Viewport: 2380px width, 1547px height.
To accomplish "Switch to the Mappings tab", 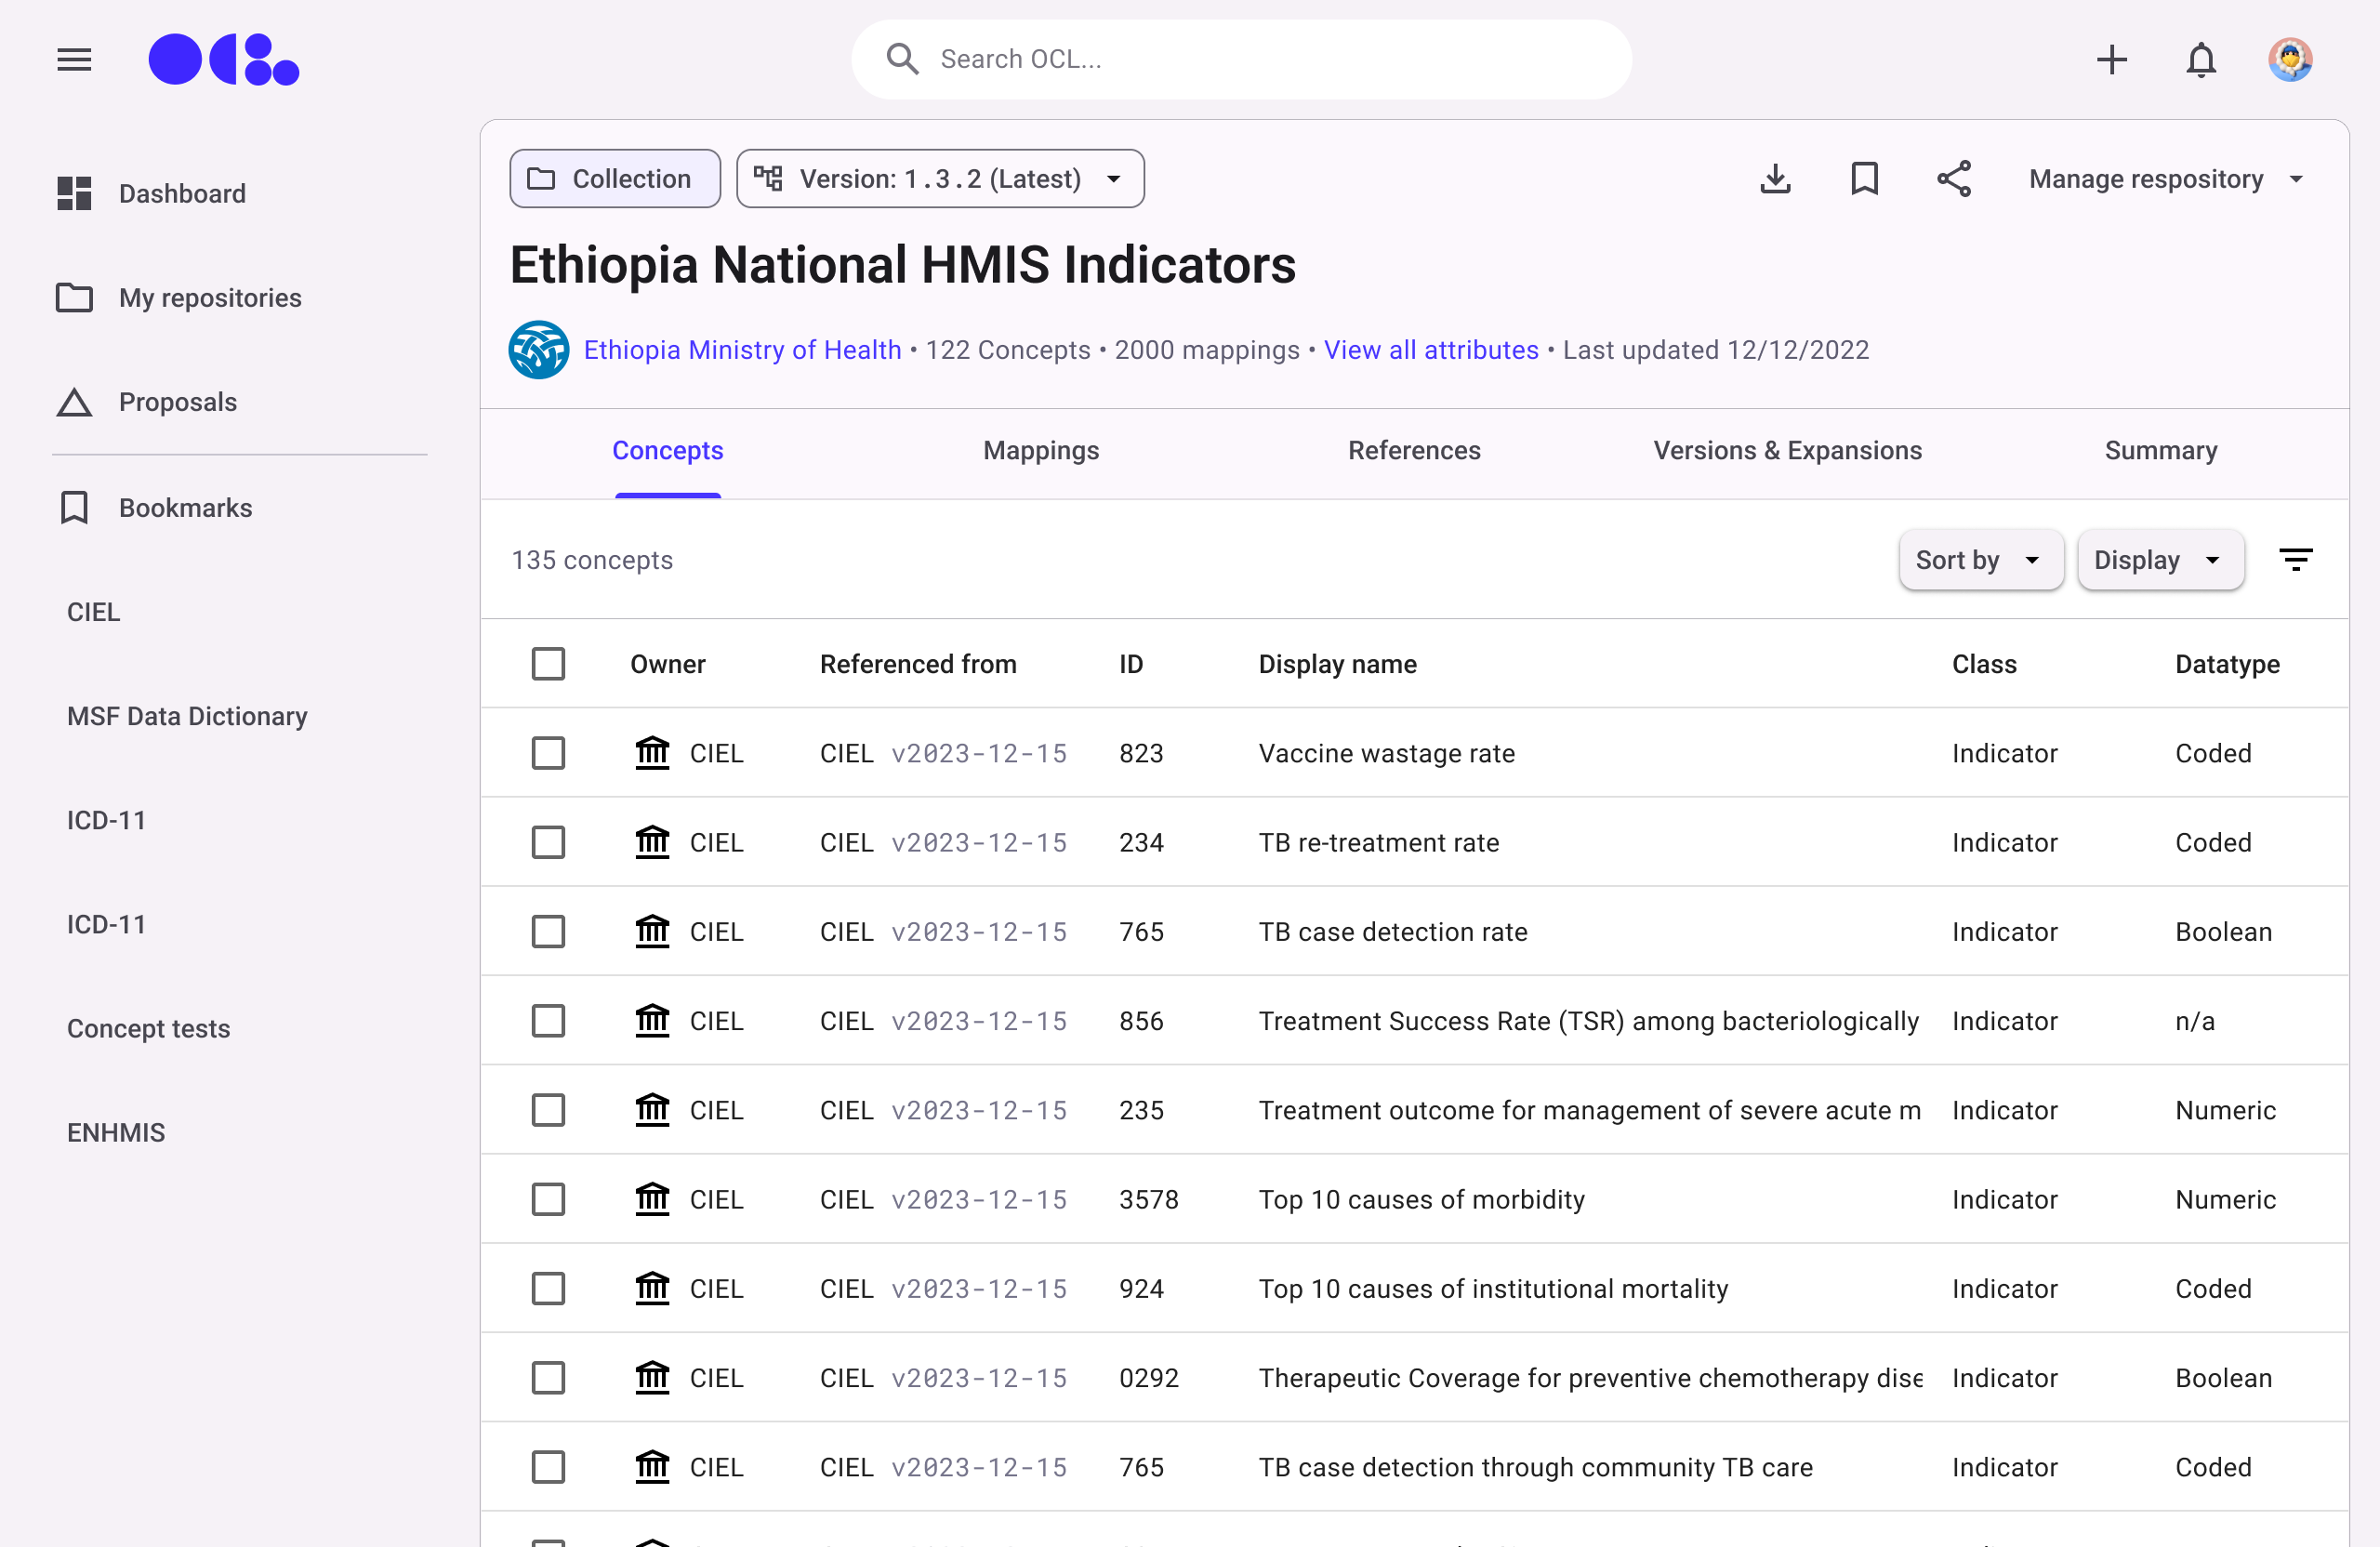I will [x=1040, y=451].
